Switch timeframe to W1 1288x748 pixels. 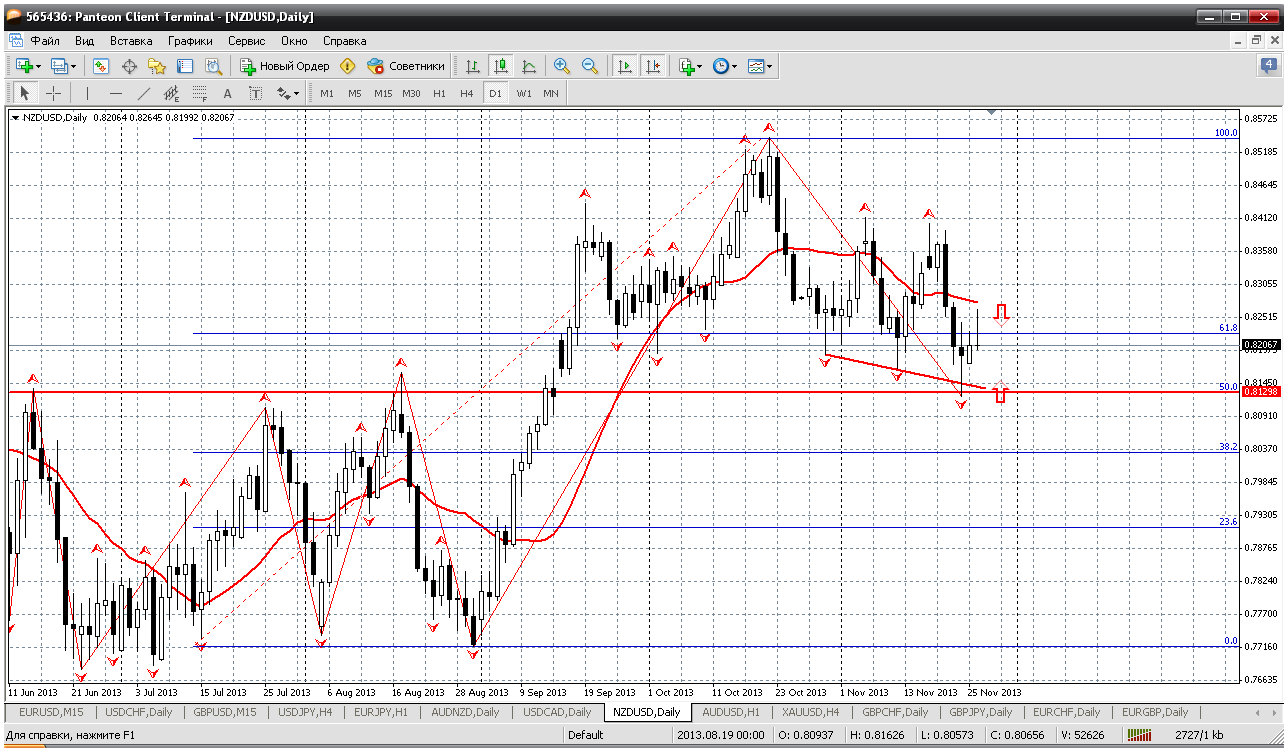click(524, 93)
